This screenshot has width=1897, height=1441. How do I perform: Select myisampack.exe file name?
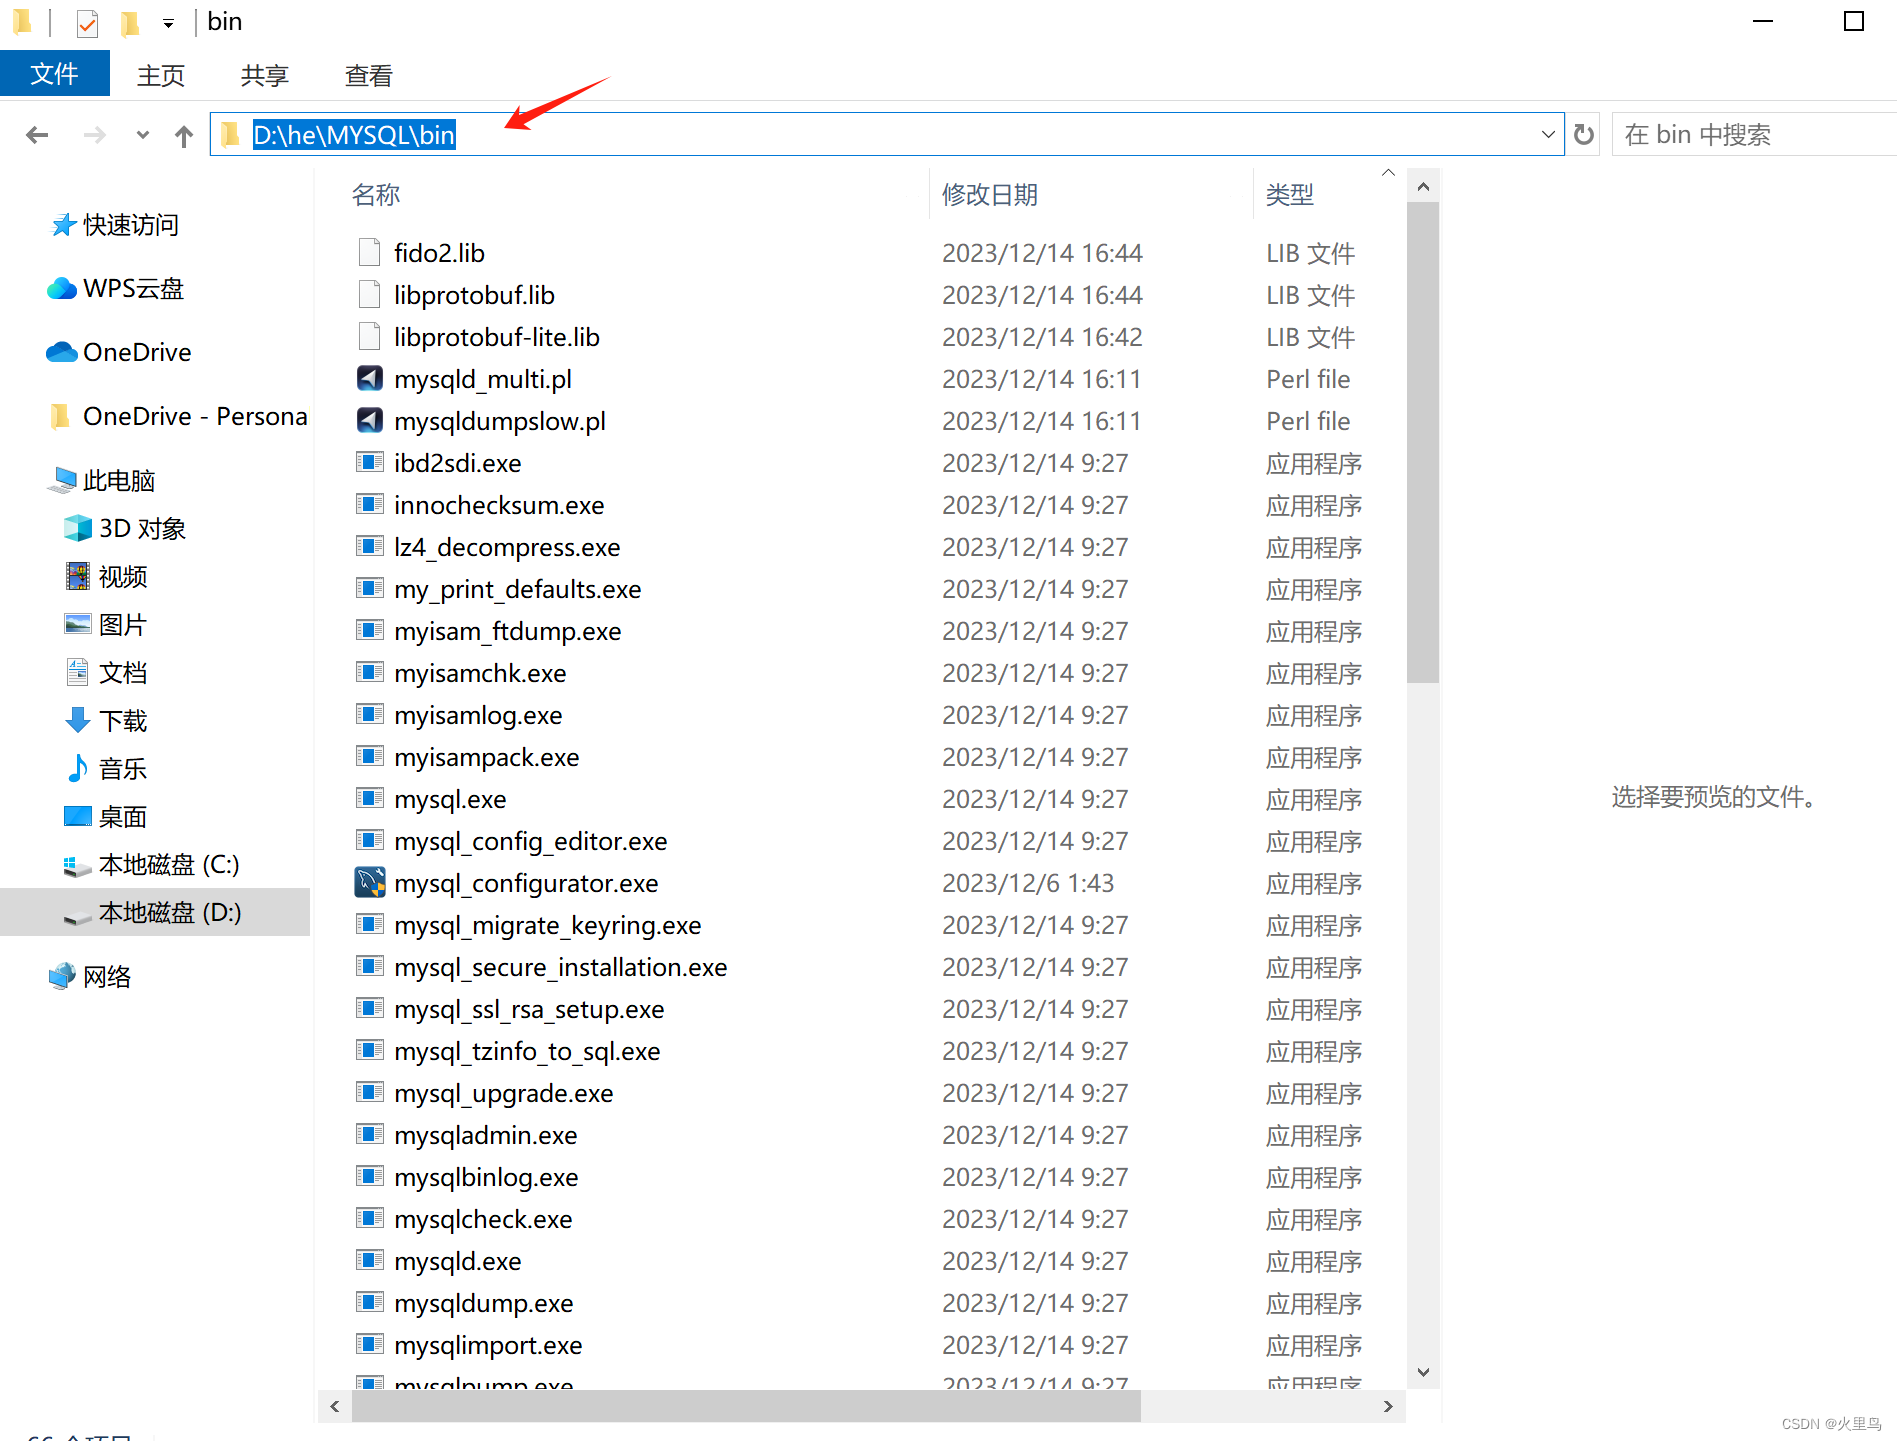[x=487, y=757]
